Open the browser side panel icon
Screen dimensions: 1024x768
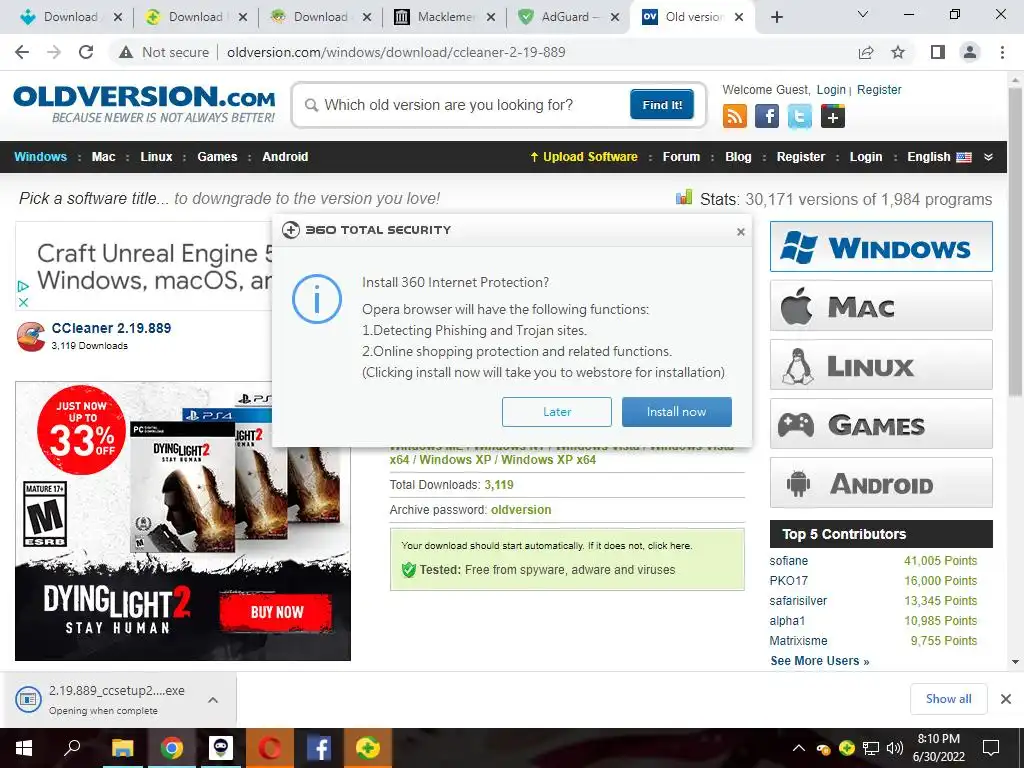pyautogui.click(x=938, y=52)
